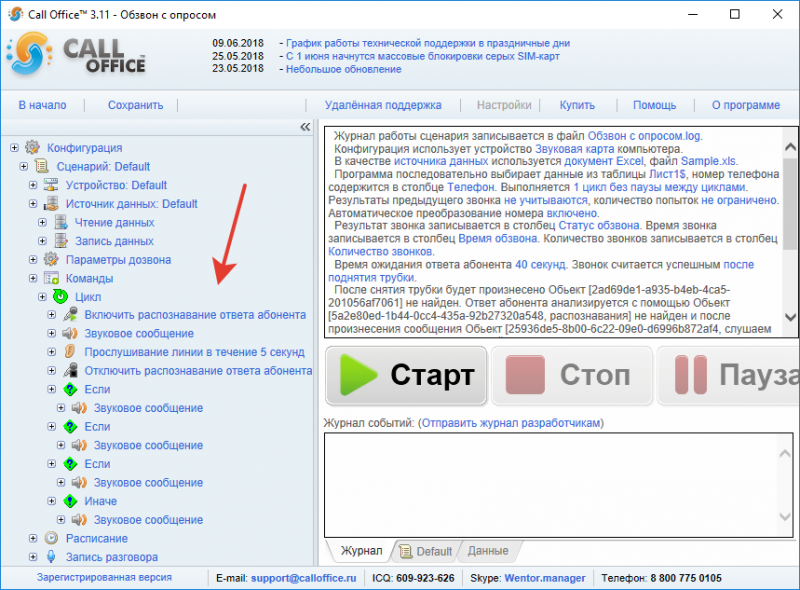800x590 pixels.
Task: Go back via В начало
Action: click(x=42, y=105)
